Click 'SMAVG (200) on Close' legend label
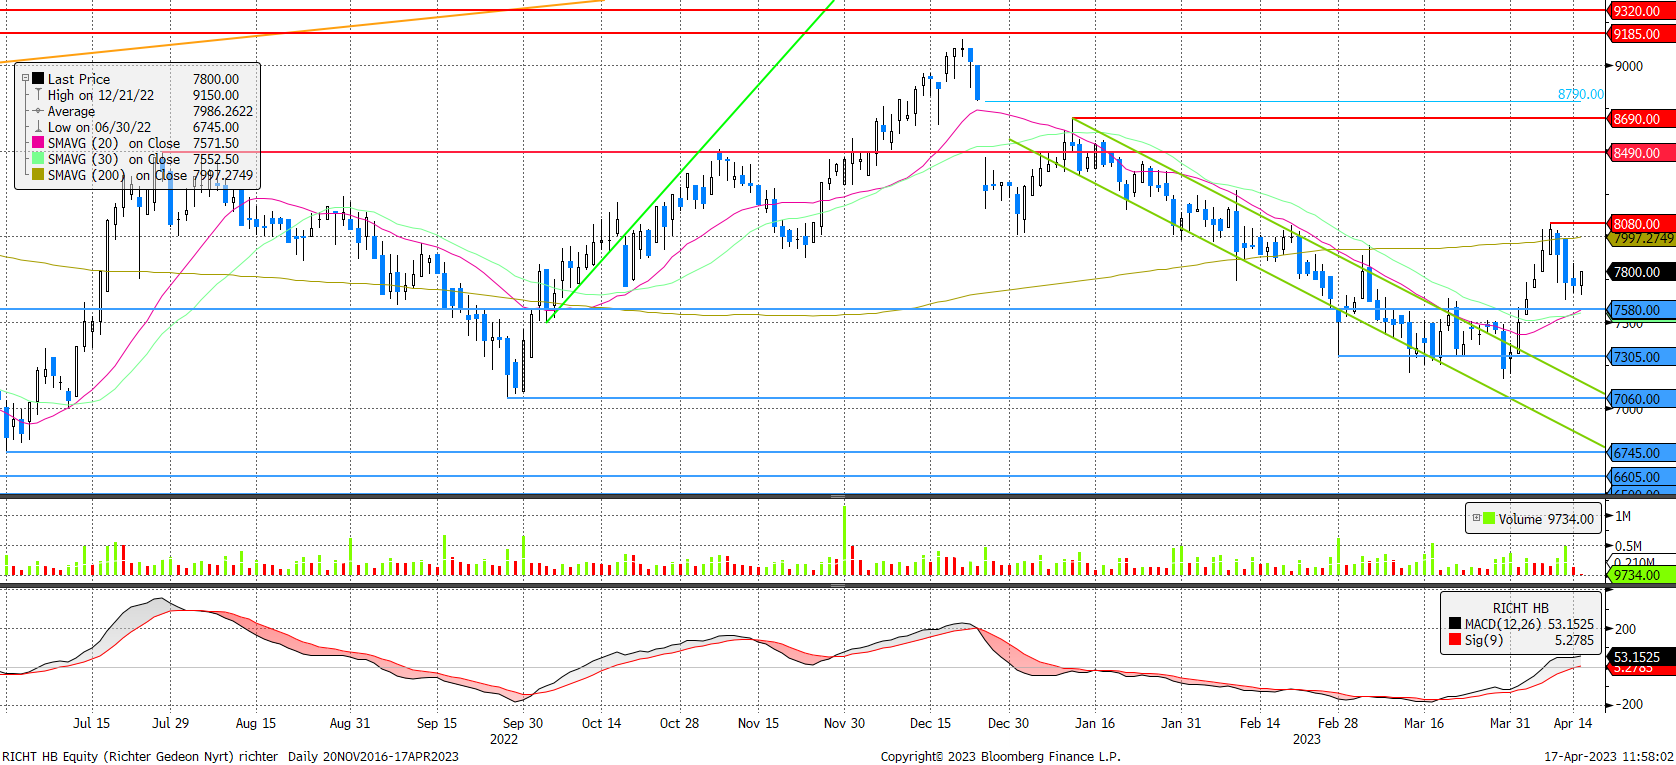The width and height of the screenshot is (1676, 765). coord(117,175)
